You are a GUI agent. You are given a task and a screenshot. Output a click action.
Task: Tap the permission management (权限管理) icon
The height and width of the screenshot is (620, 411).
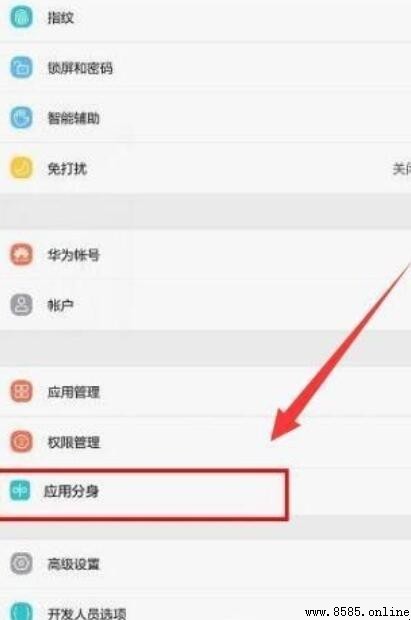[21, 441]
